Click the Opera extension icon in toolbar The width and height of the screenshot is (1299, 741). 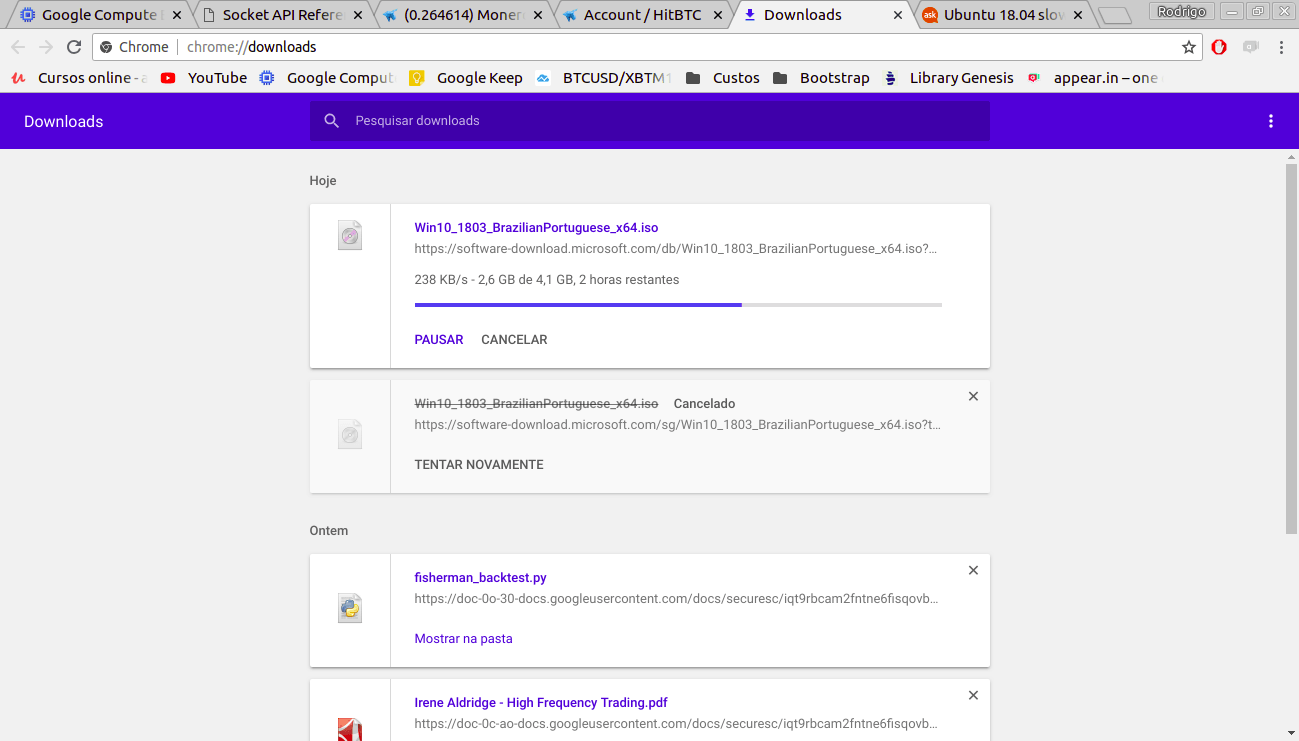click(x=1219, y=47)
